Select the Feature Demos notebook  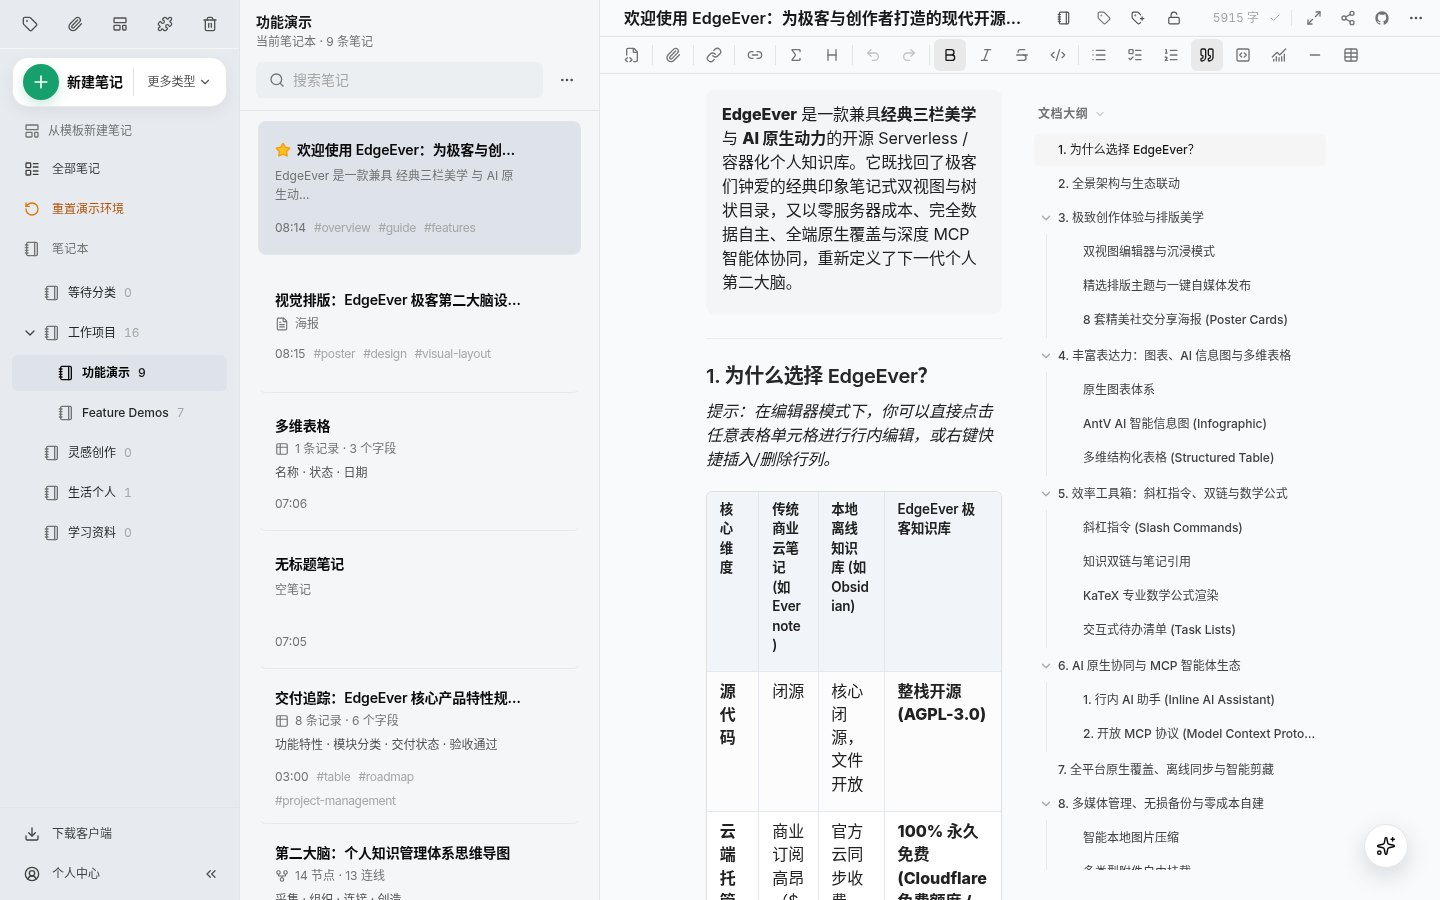[x=120, y=412]
